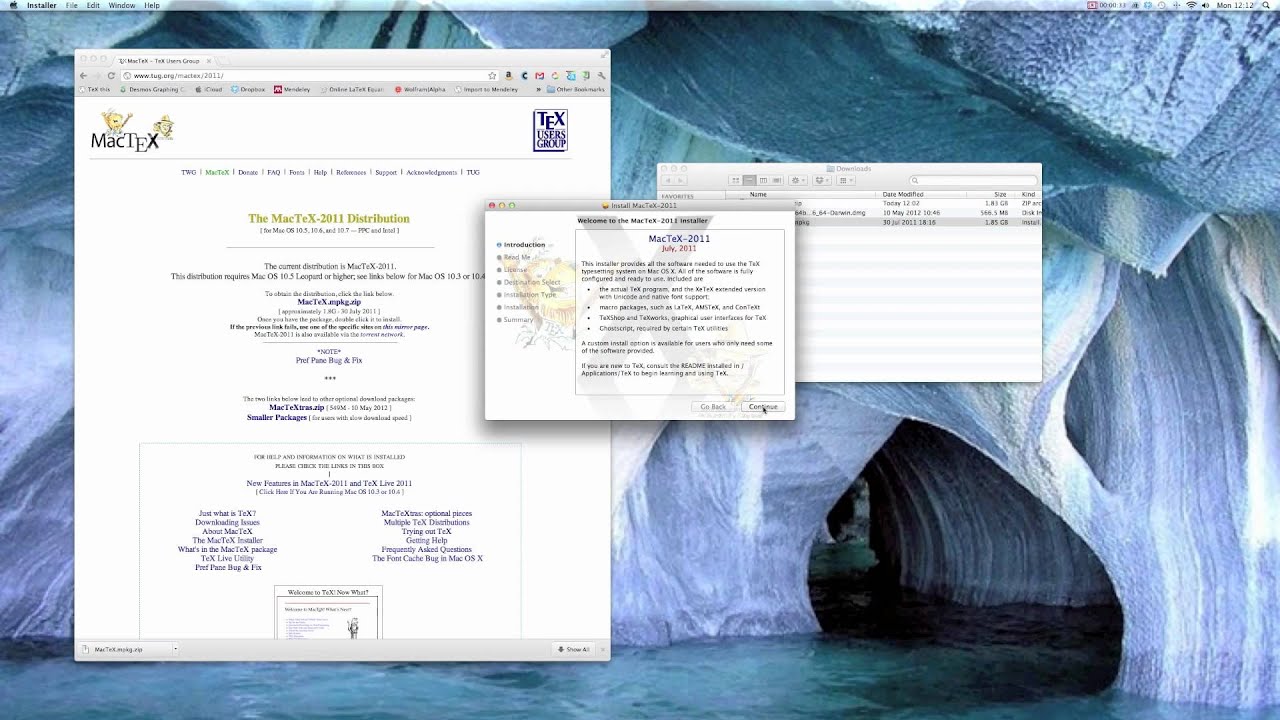Click the Finder back navigation arrow
This screenshot has height=720, width=1280.
click(x=669, y=181)
